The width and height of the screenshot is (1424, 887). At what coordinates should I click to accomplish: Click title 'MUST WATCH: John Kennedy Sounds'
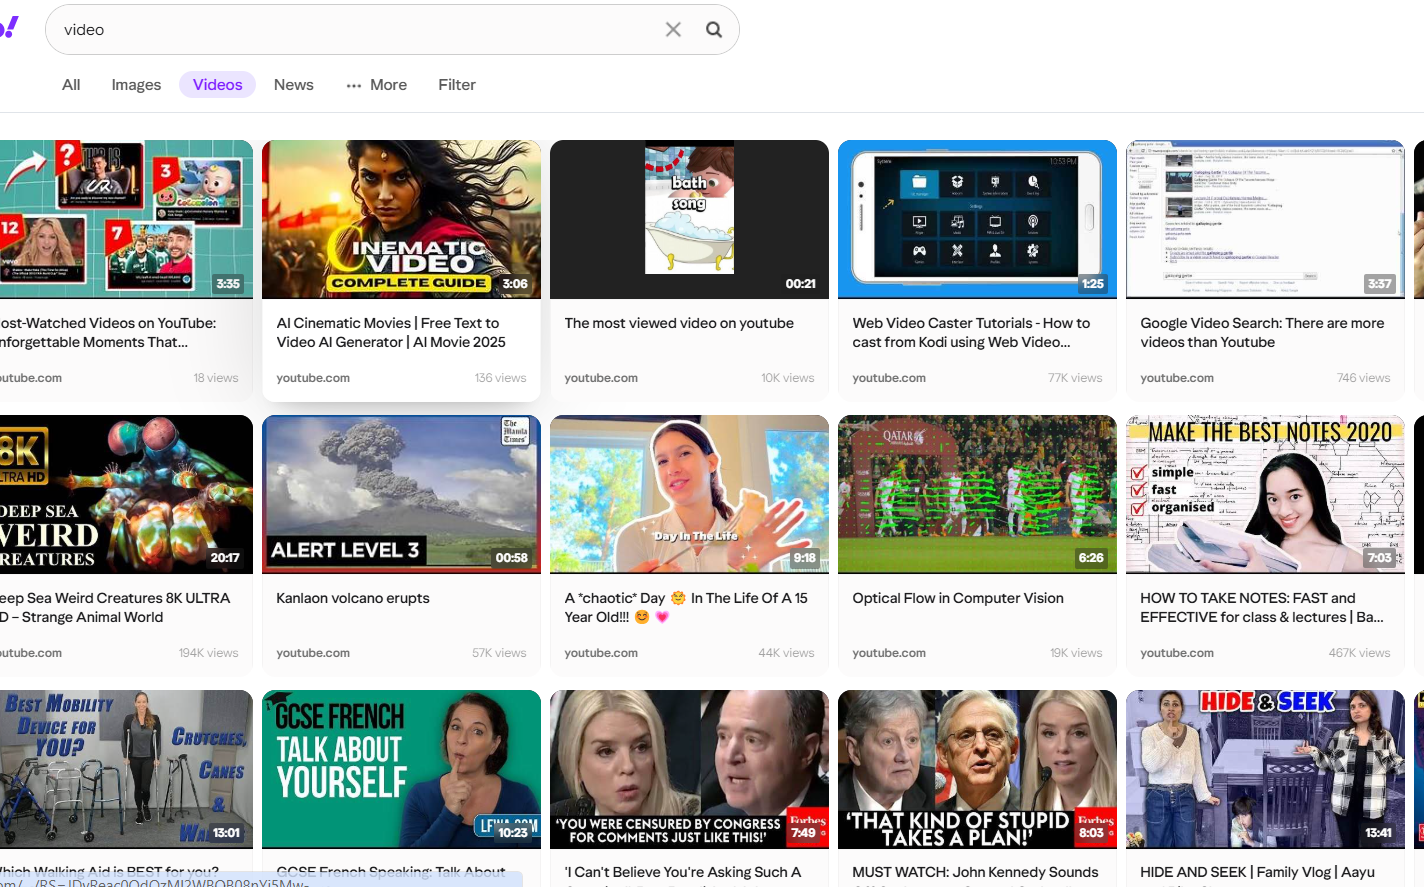975,873
